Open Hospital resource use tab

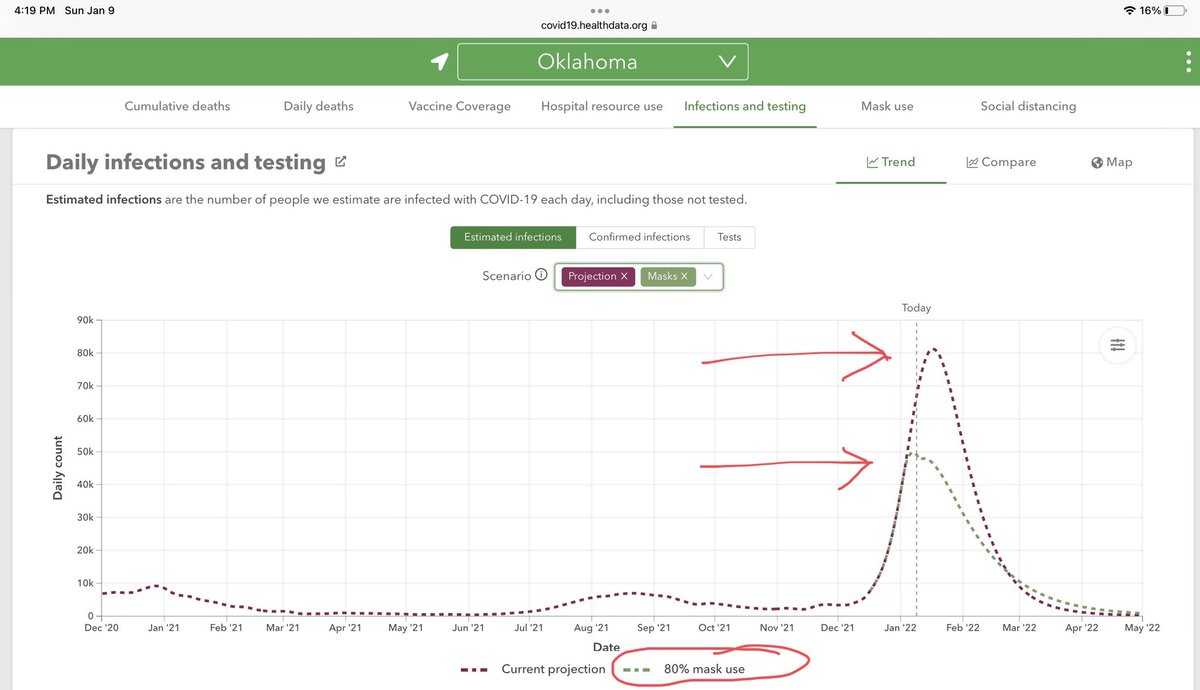602,106
